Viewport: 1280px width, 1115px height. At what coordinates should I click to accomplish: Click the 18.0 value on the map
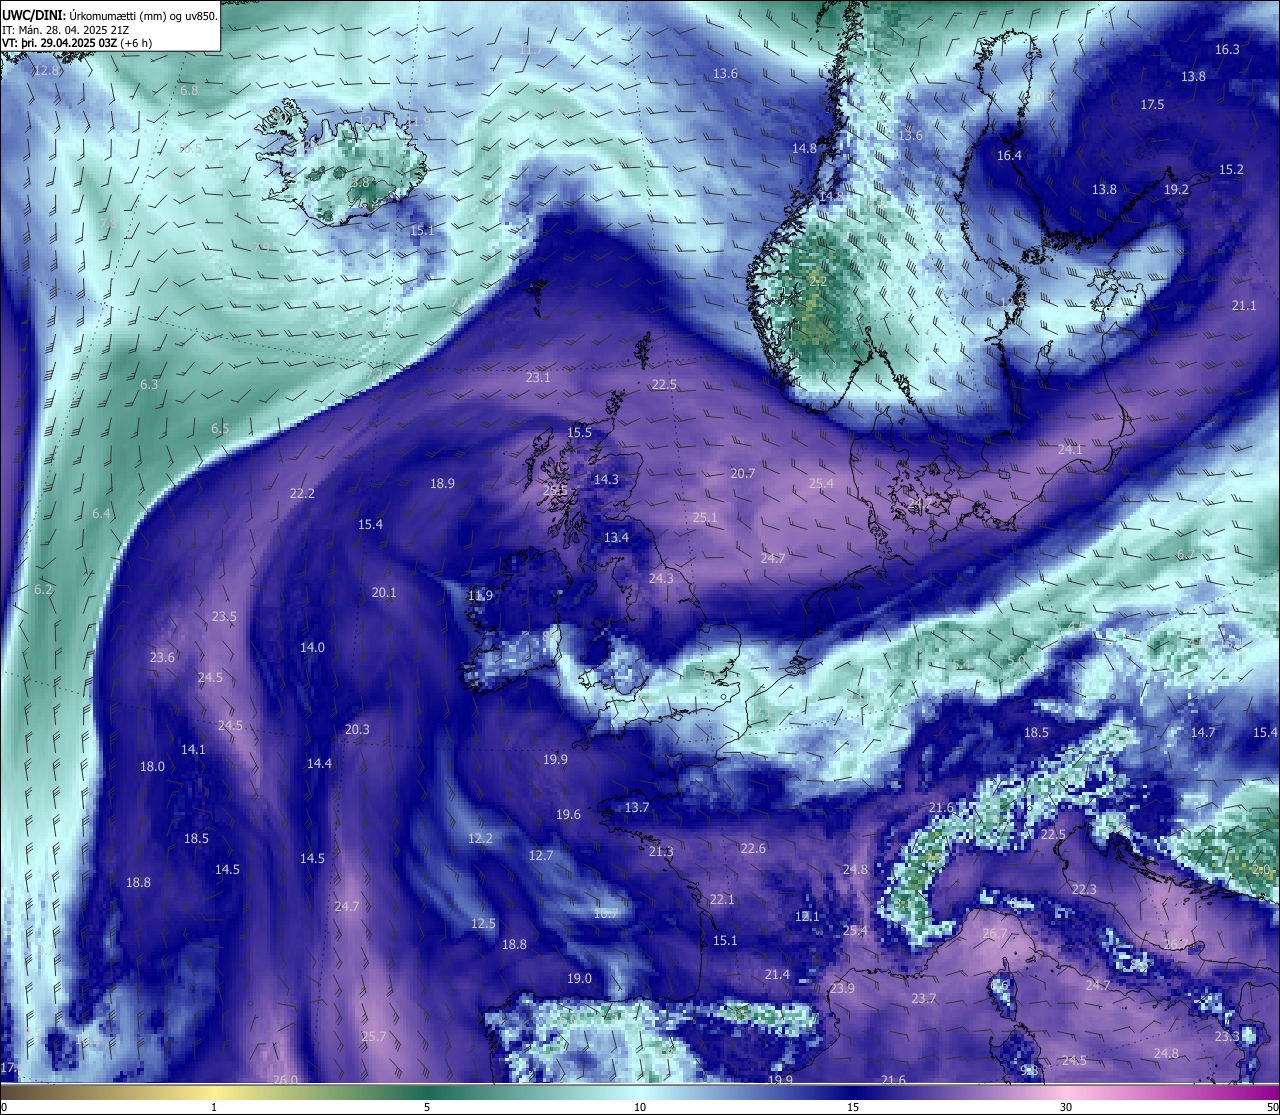(152, 767)
